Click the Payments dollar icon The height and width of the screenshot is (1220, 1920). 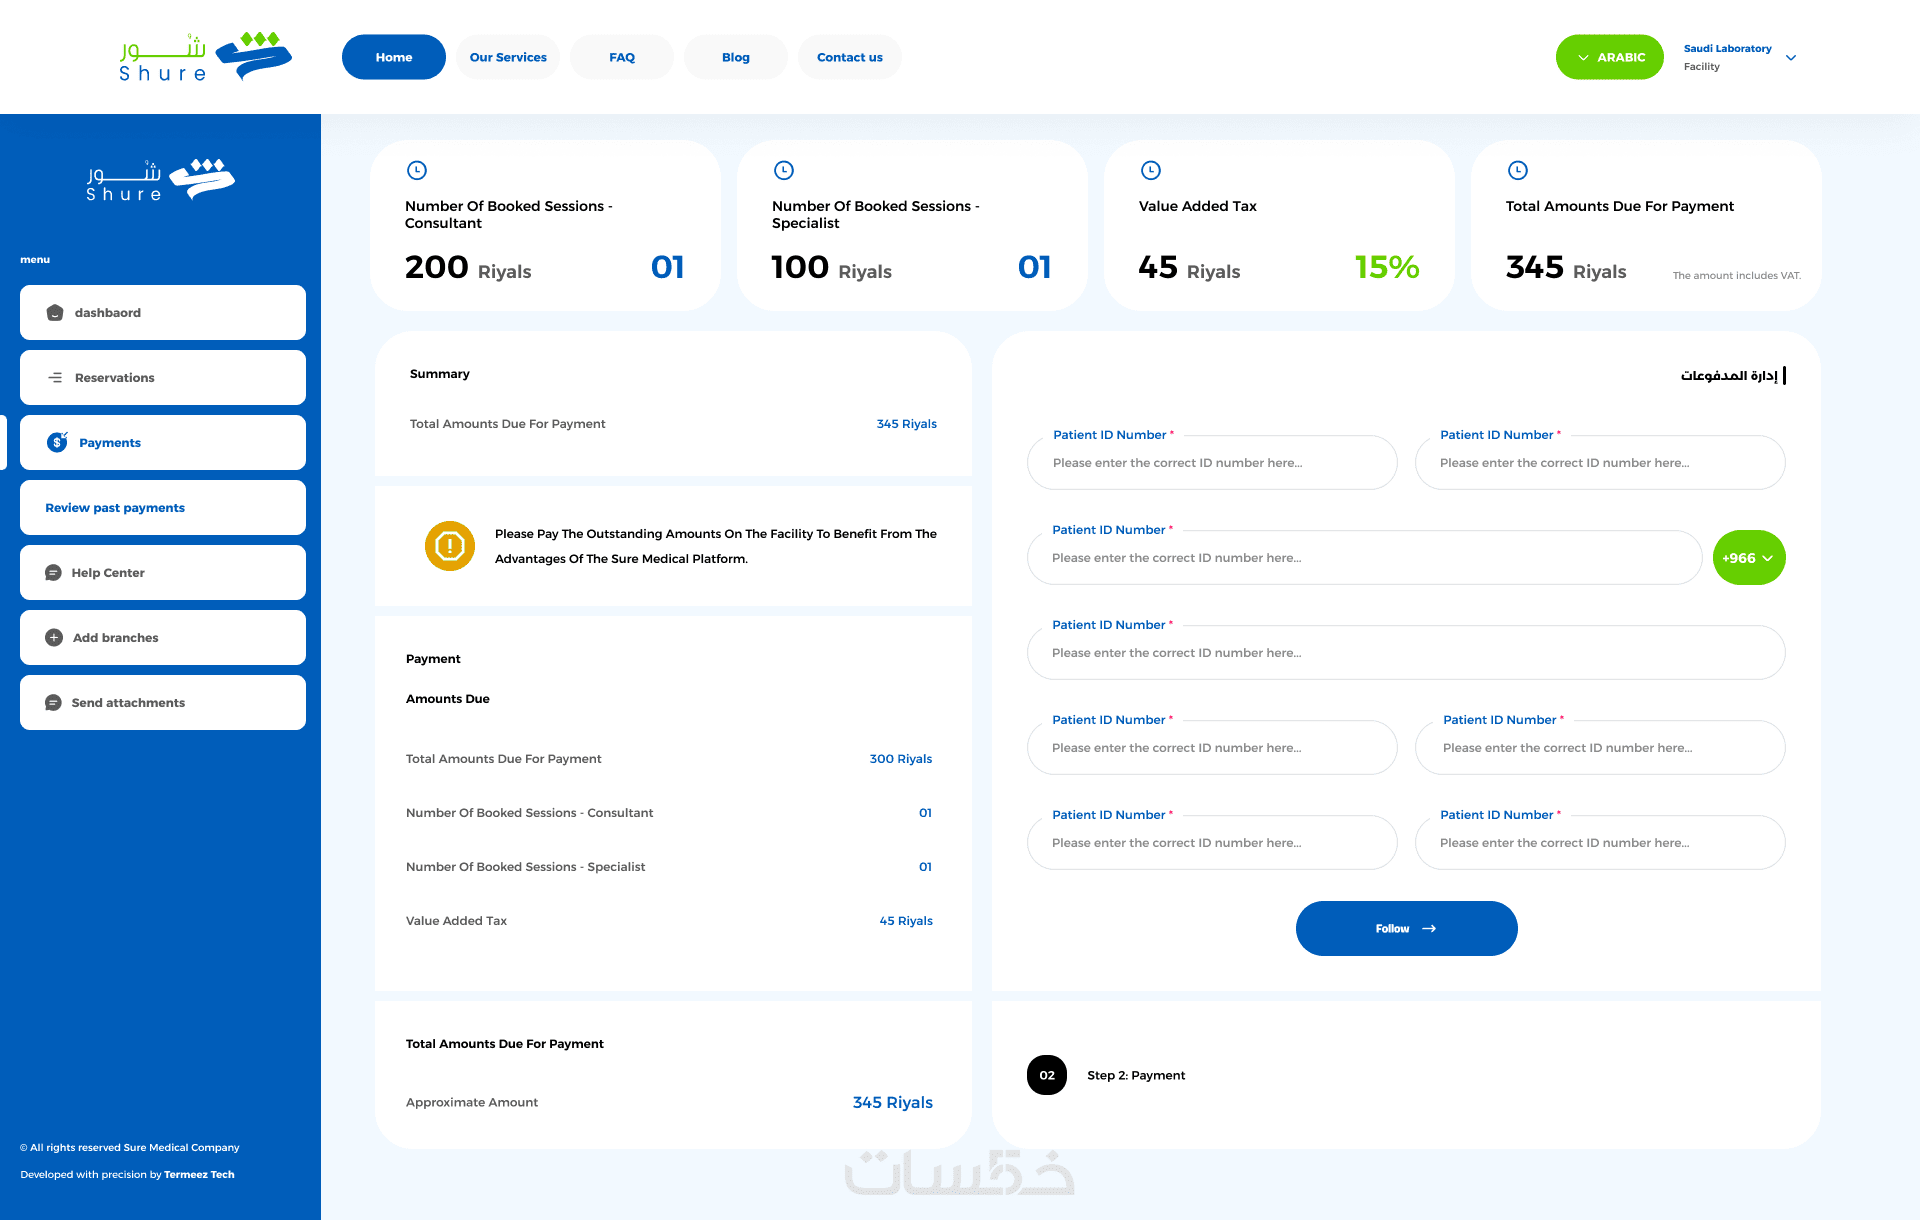57,442
